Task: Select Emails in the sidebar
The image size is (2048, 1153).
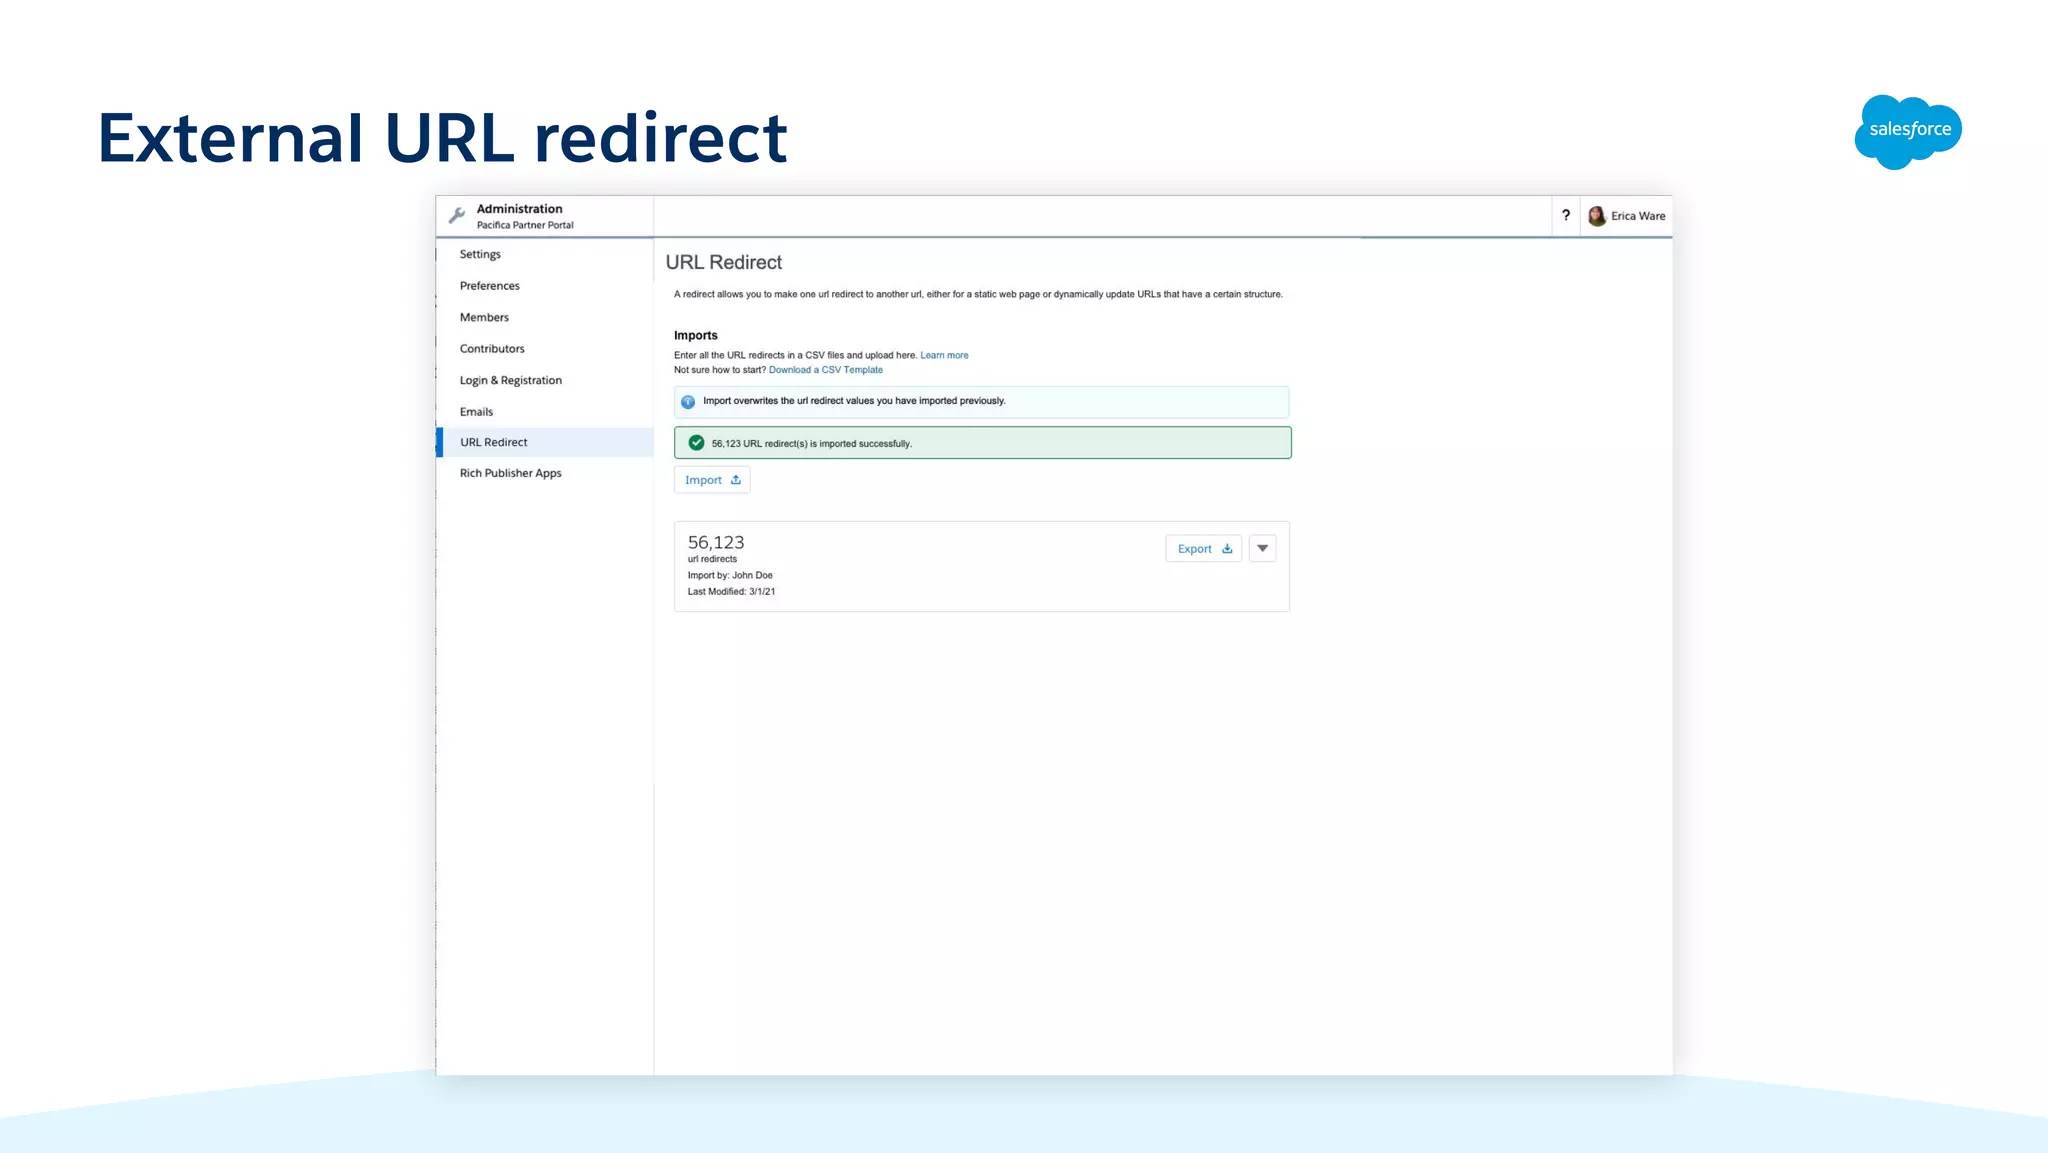Action: [x=476, y=412]
